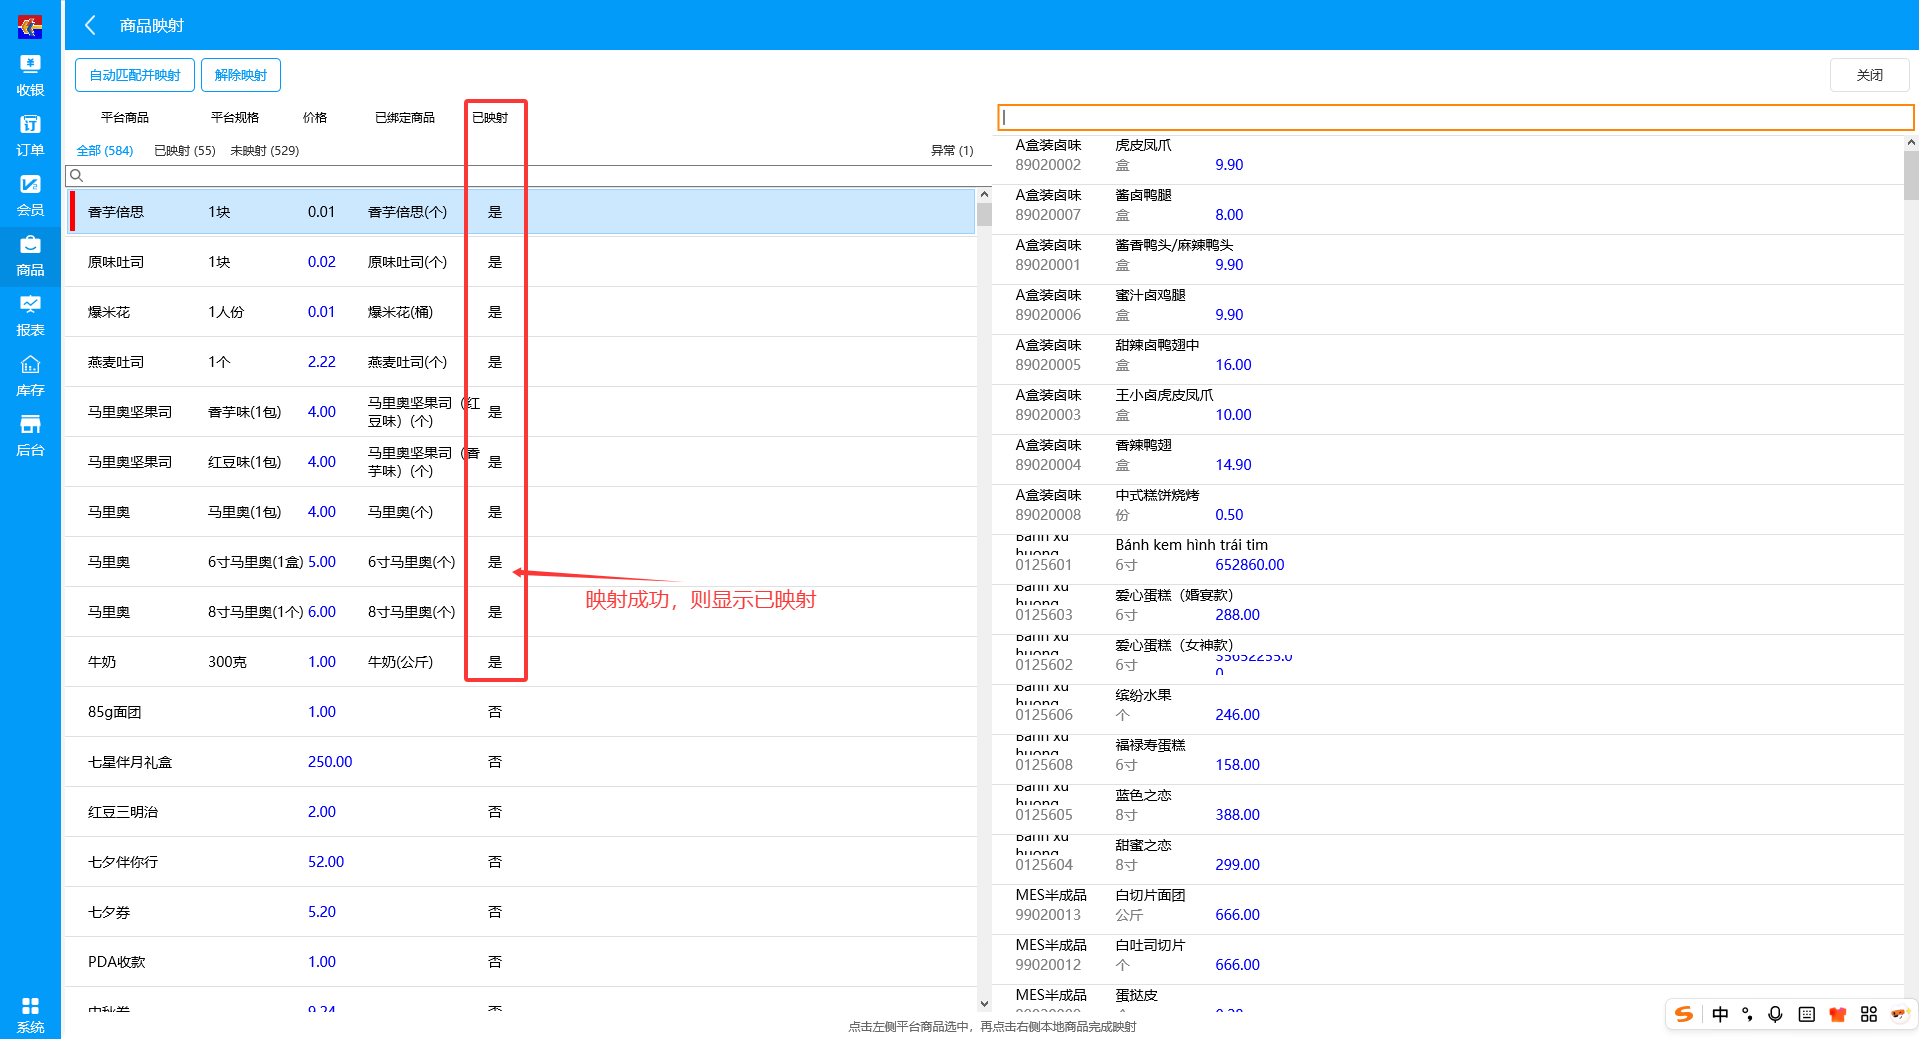Viewport: 1919px width, 1039px height.
Task: Click the Sogou input method S logo
Action: (1684, 1014)
